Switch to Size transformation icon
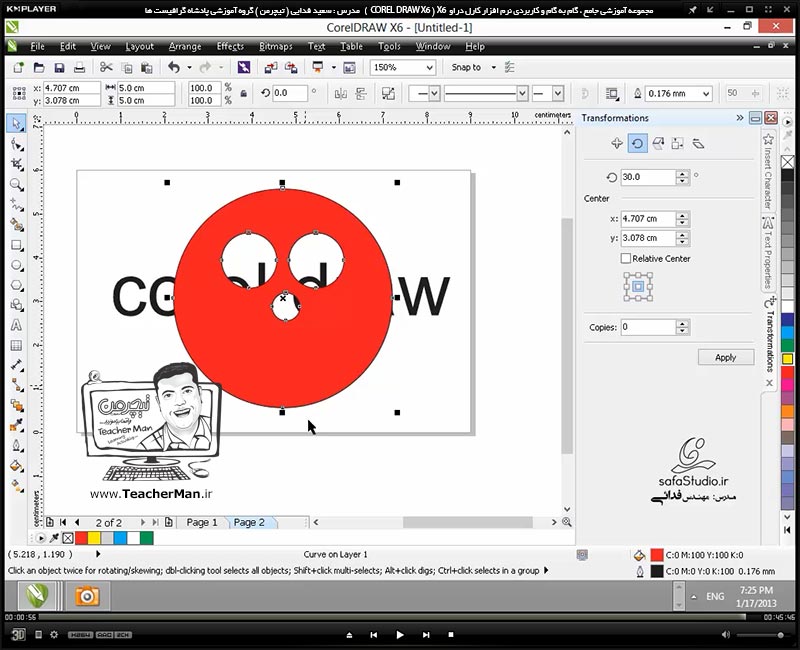Viewport: 800px width, 650px height. click(678, 143)
